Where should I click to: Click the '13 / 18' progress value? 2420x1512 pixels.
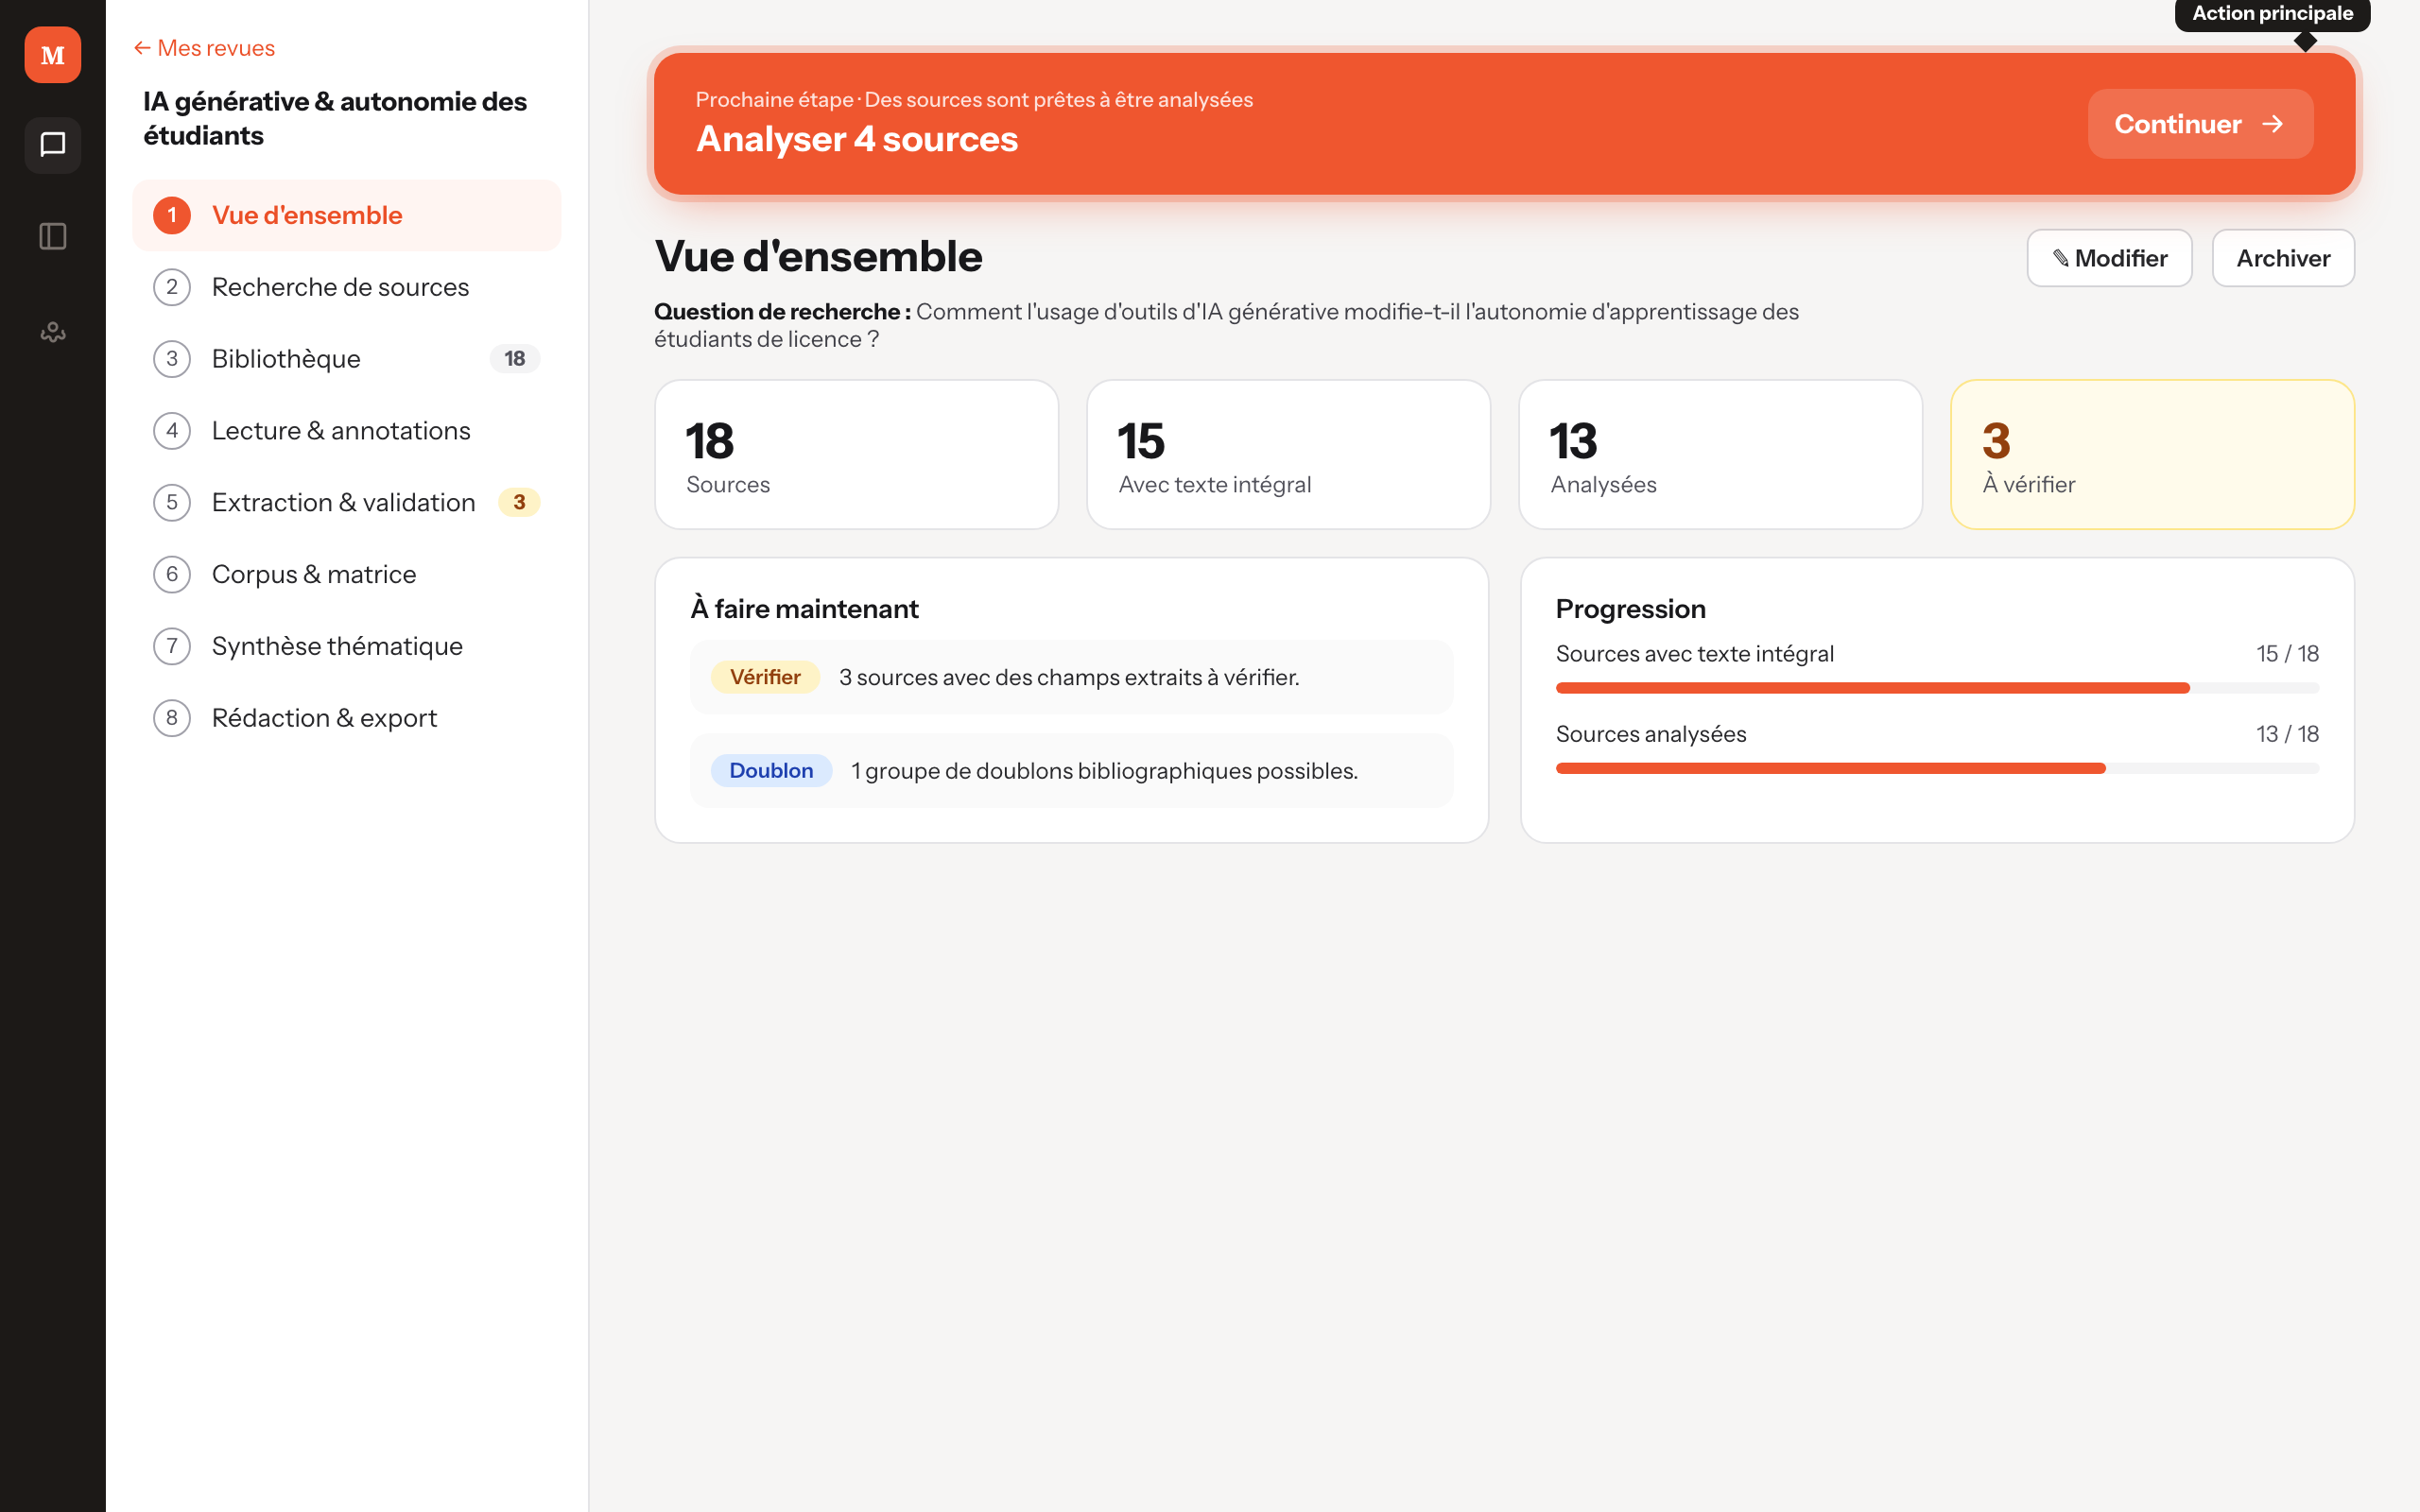pos(2287,734)
